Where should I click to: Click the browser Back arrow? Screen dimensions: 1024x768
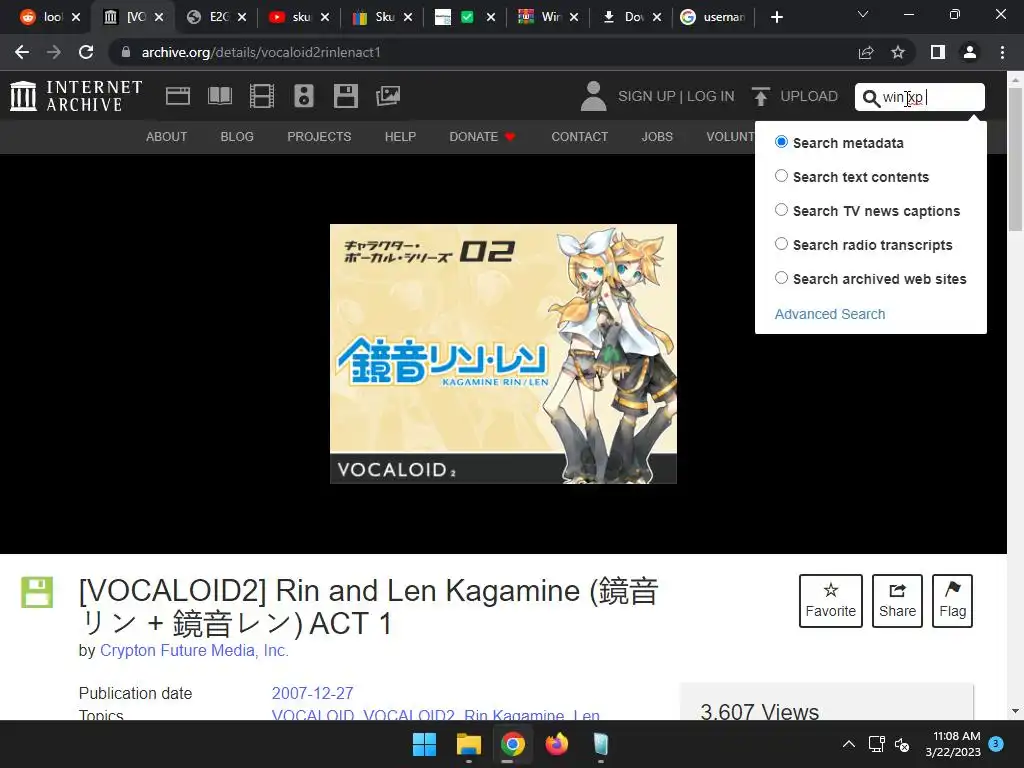coord(22,52)
